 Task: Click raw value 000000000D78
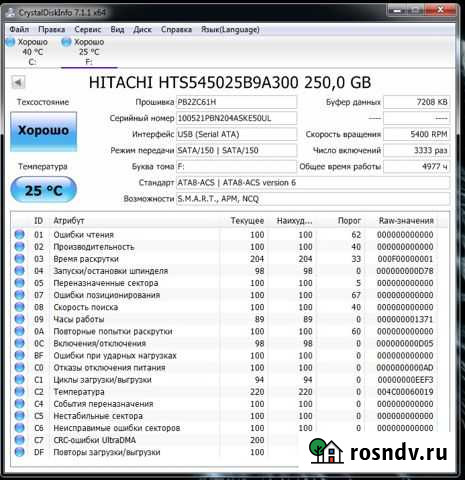[405, 271]
